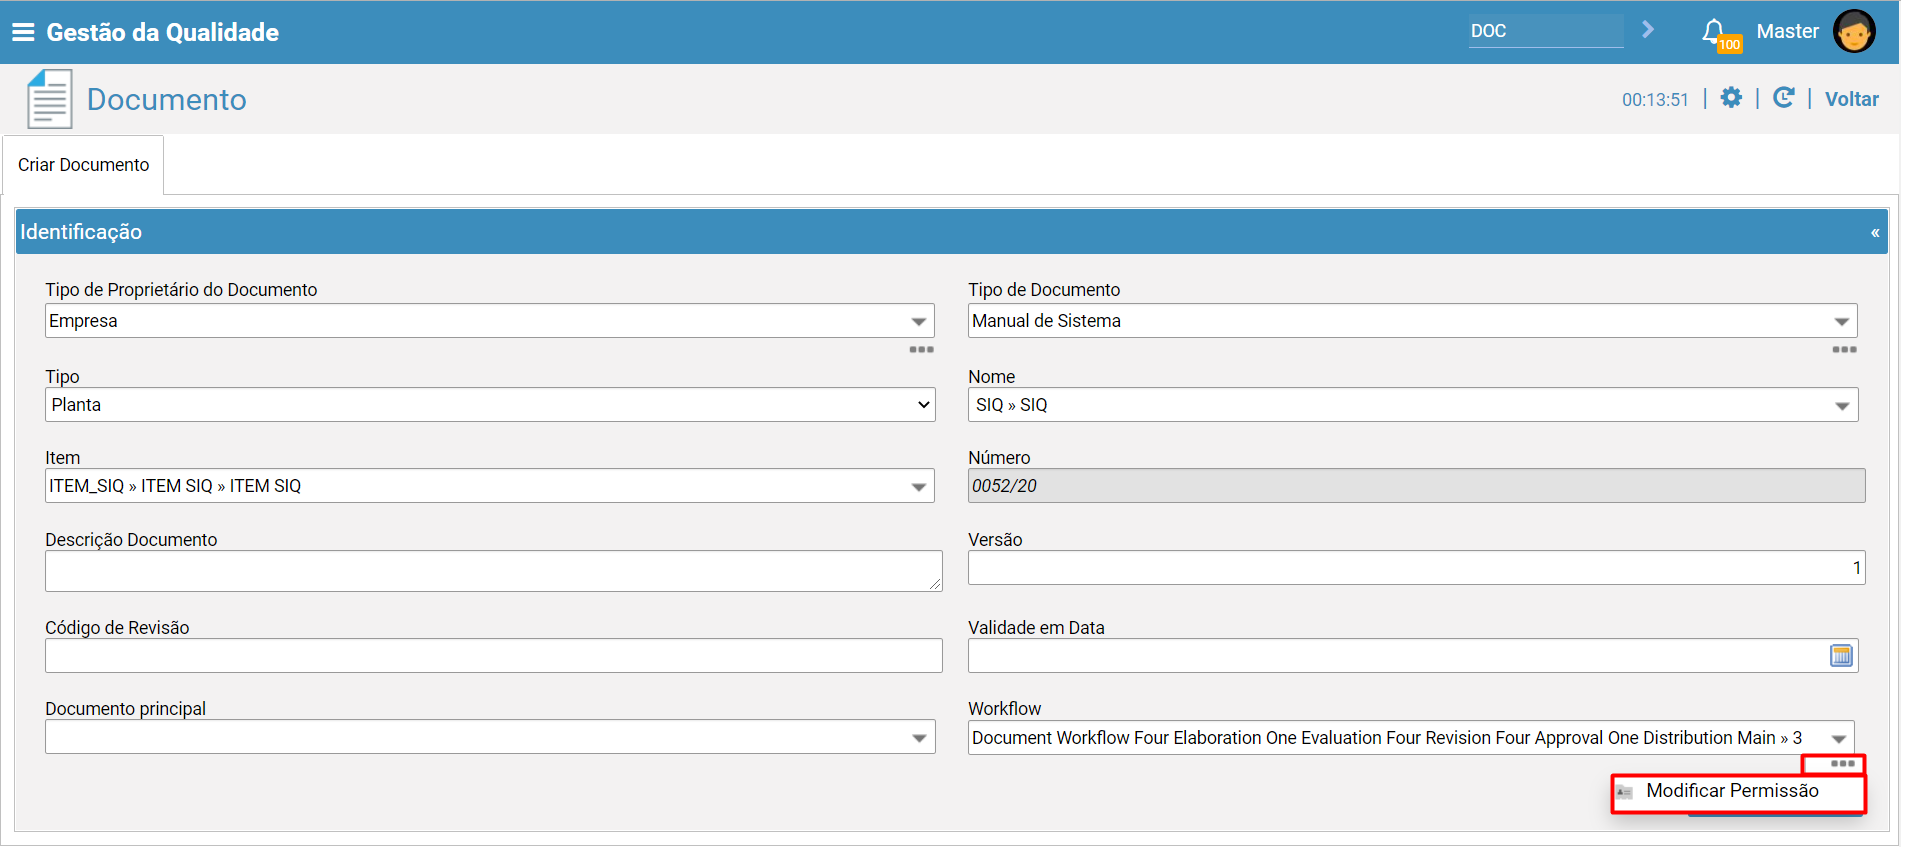Viewport: 1920px width, 848px height.
Task: Expand the Documento principal dropdown
Action: (919, 738)
